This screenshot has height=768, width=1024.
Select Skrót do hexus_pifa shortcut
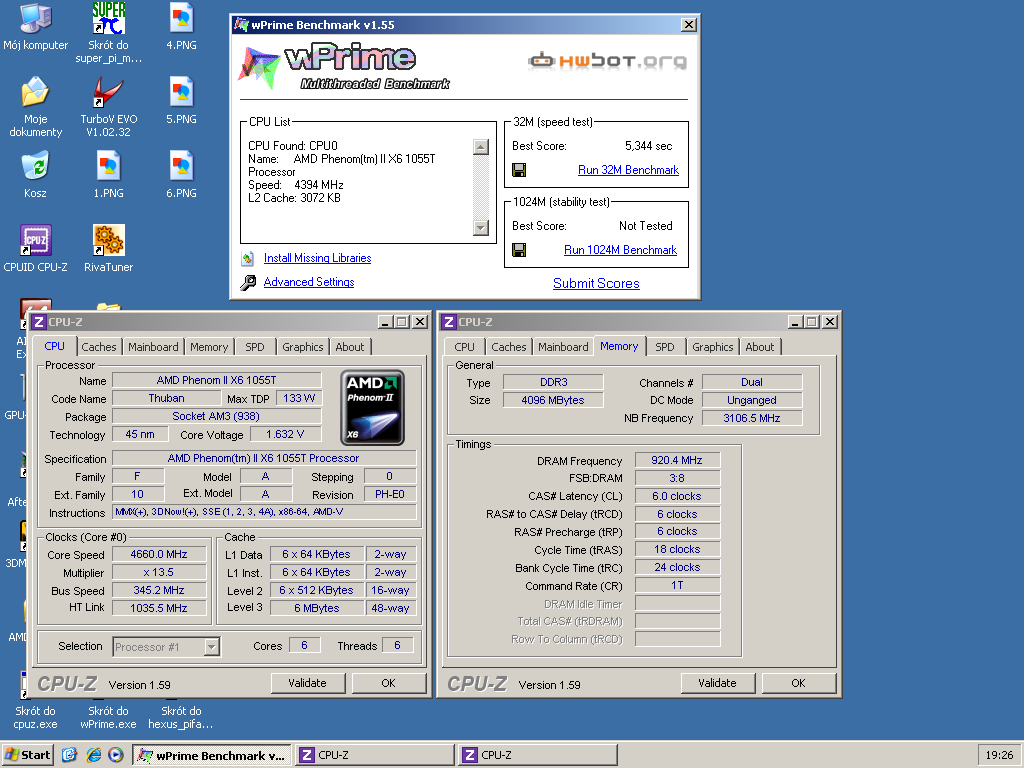(x=181, y=717)
